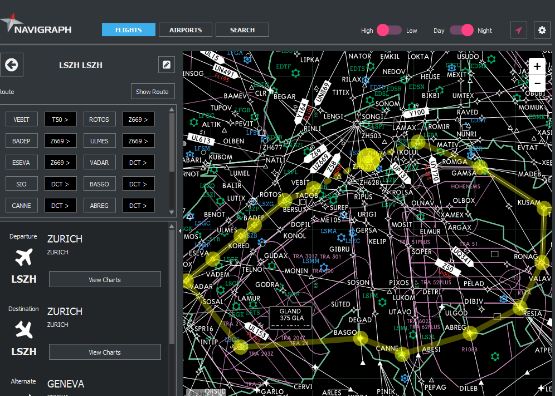Select the BASGO waypoint chip
This screenshot has width=555, height=396.
pyautogui.click(x=99, y=184)
